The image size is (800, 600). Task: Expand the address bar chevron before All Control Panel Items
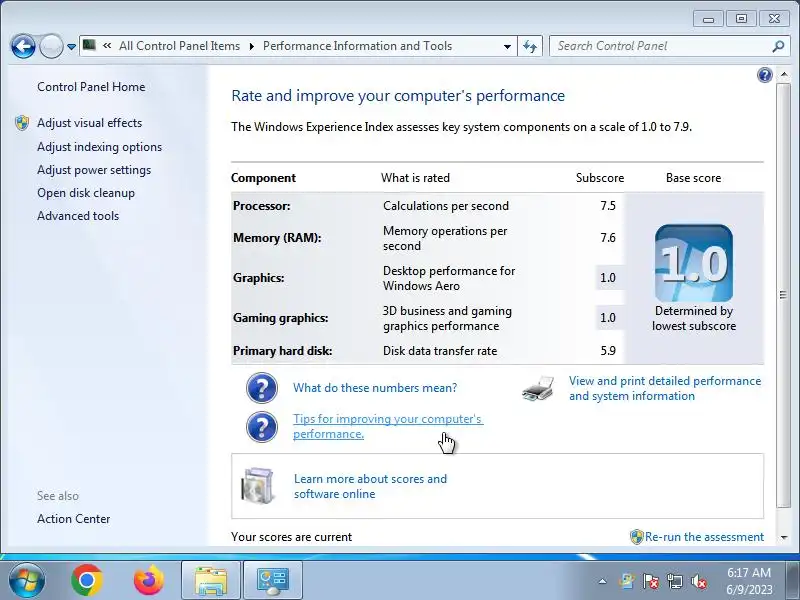107,45
